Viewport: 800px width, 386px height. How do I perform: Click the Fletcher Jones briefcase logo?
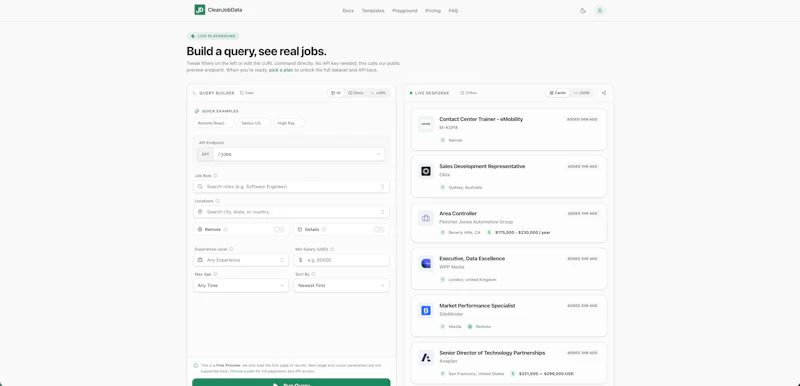click(426, 219)
